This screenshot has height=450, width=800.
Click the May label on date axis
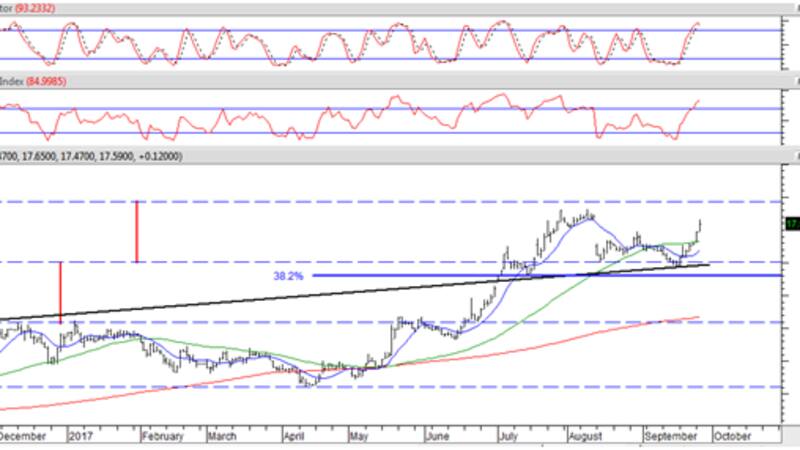click(359, 437)
